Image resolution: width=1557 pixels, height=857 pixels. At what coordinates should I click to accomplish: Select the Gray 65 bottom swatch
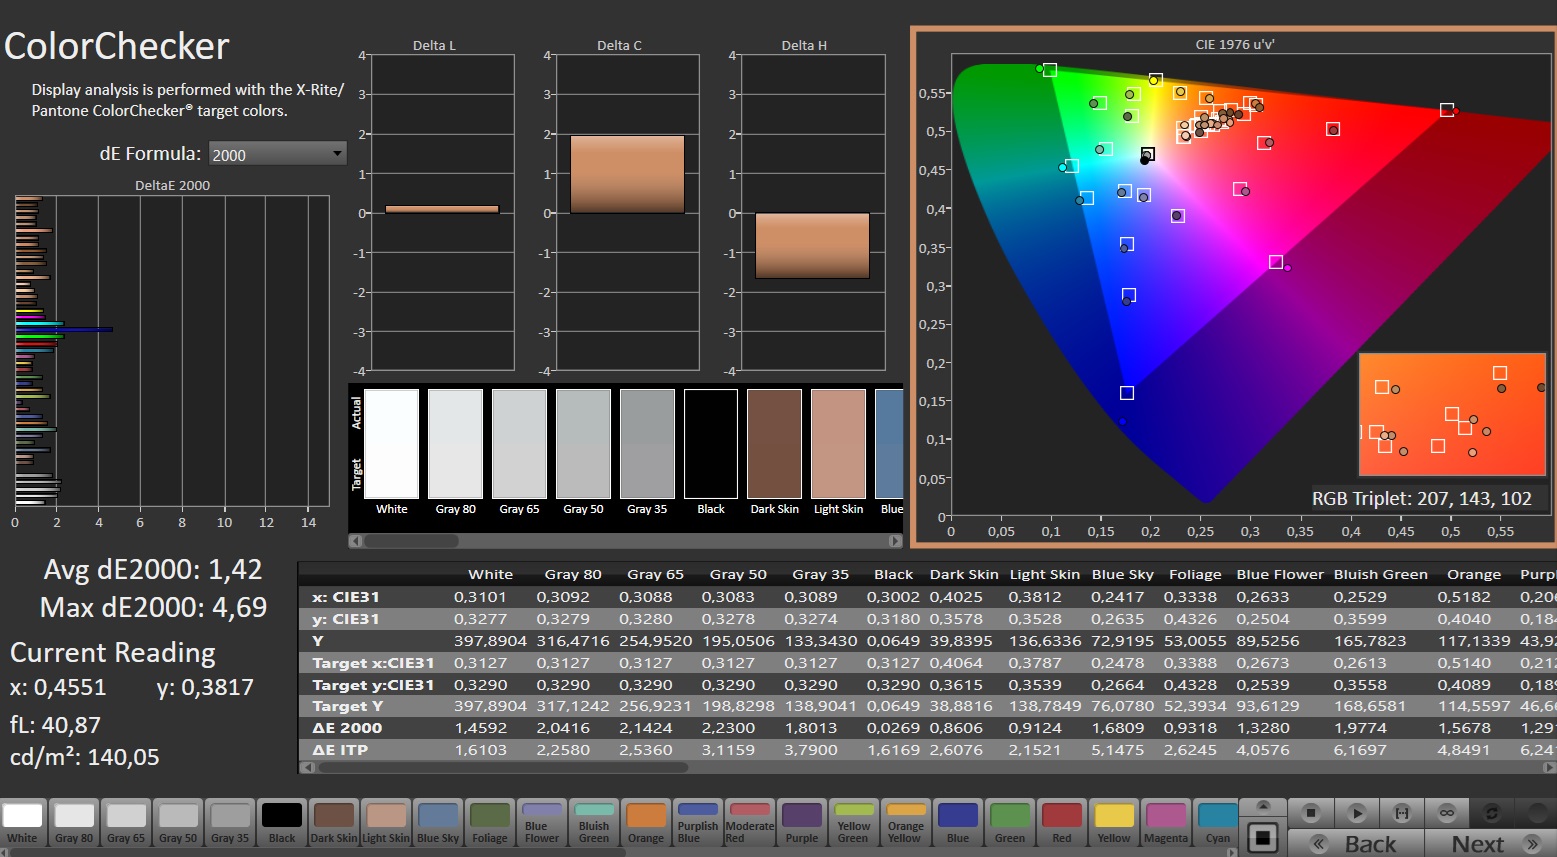click(x=126, y=823)
